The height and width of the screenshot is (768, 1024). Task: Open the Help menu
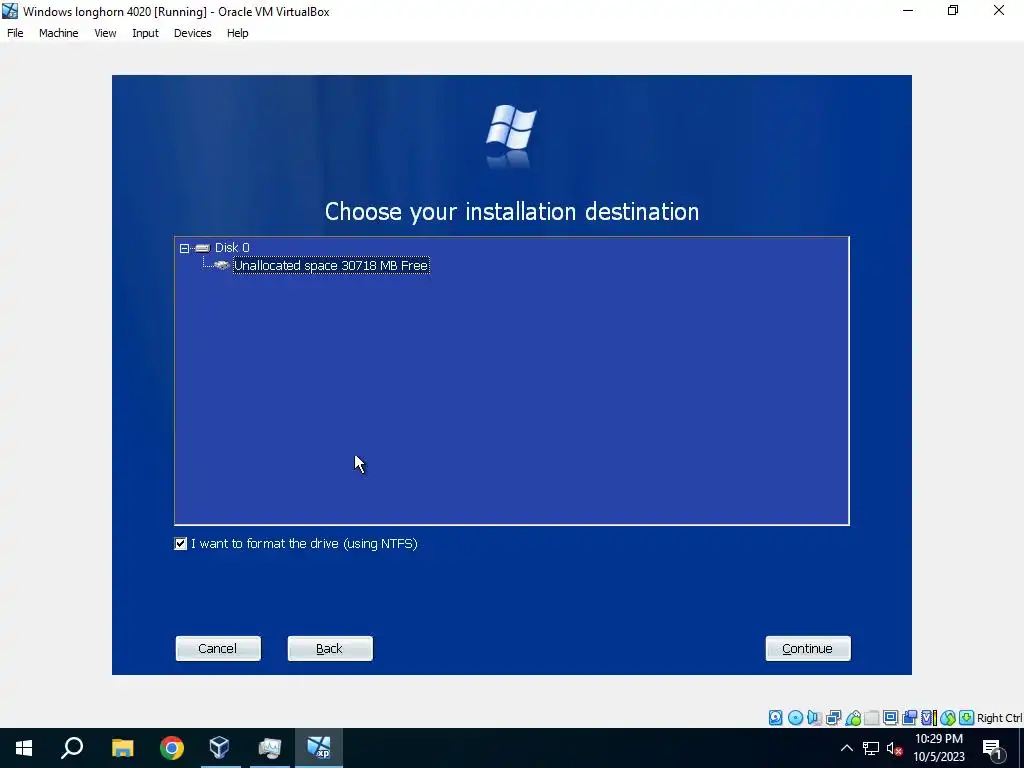(238, 33)
